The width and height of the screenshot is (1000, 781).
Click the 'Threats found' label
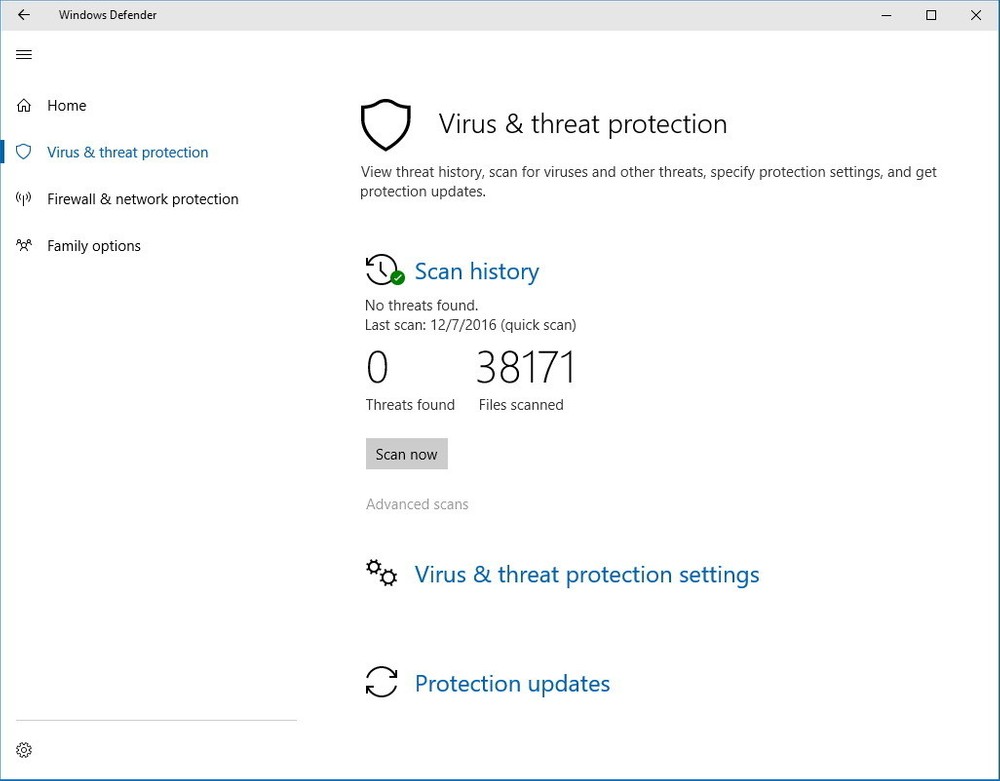410,405
